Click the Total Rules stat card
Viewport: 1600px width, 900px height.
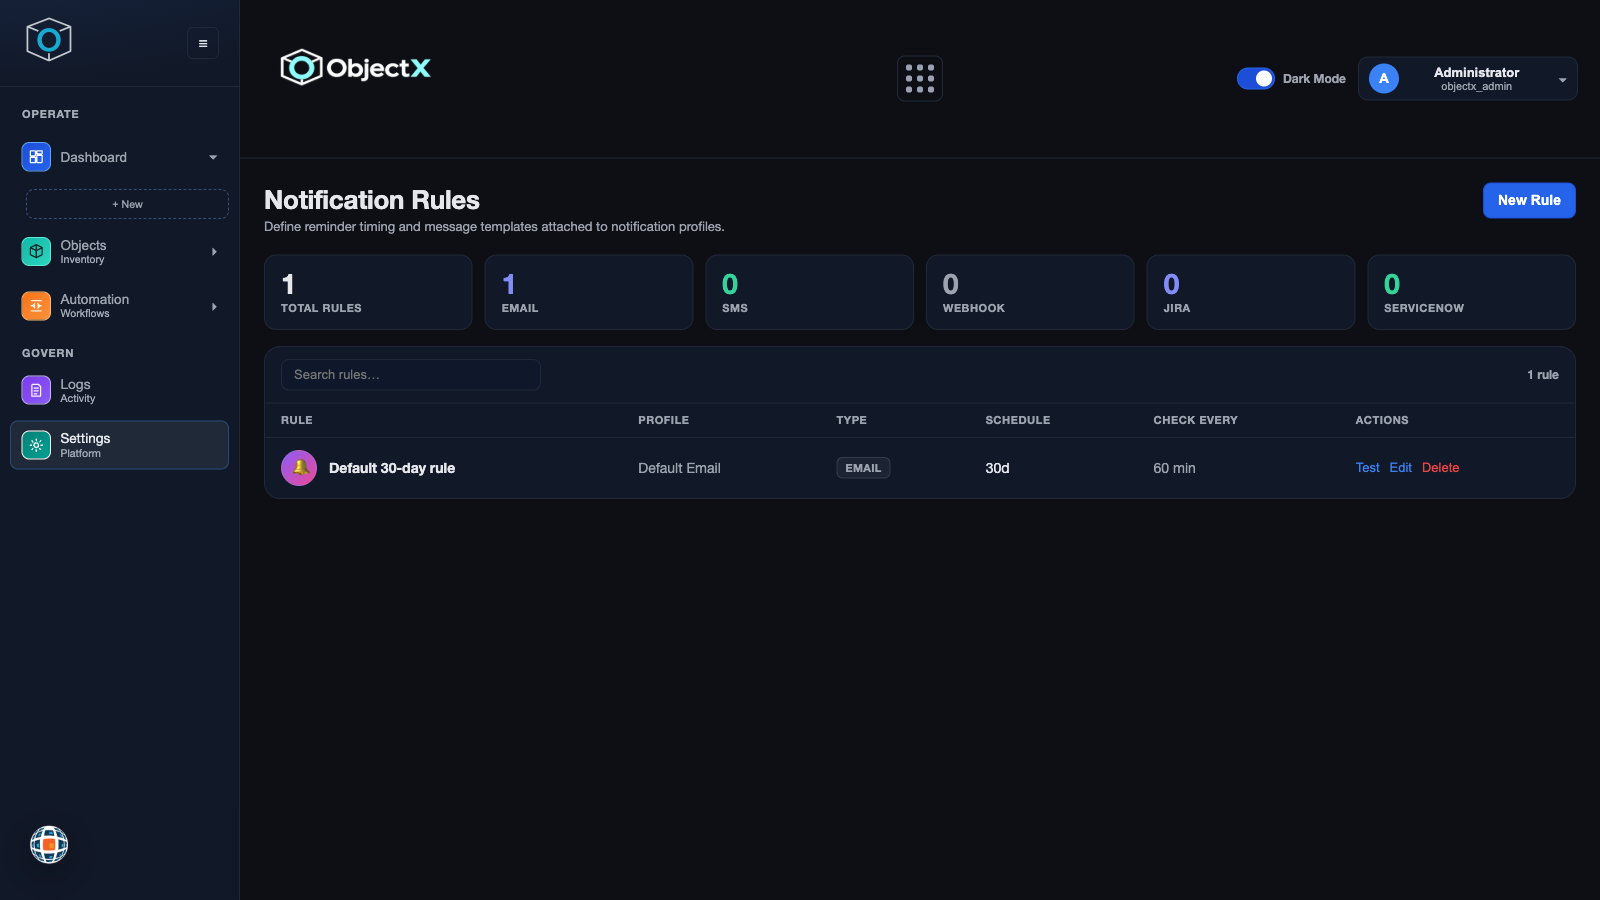click(368, 292)
